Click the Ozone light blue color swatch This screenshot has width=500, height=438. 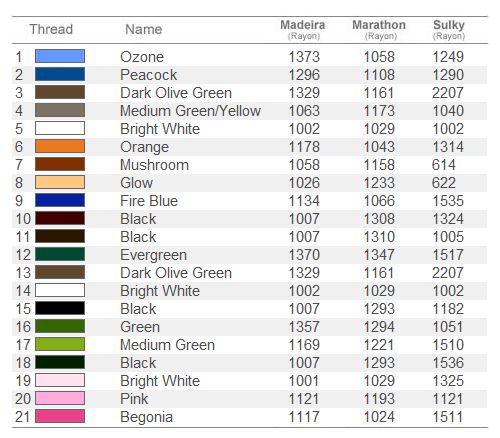[60, 56]
